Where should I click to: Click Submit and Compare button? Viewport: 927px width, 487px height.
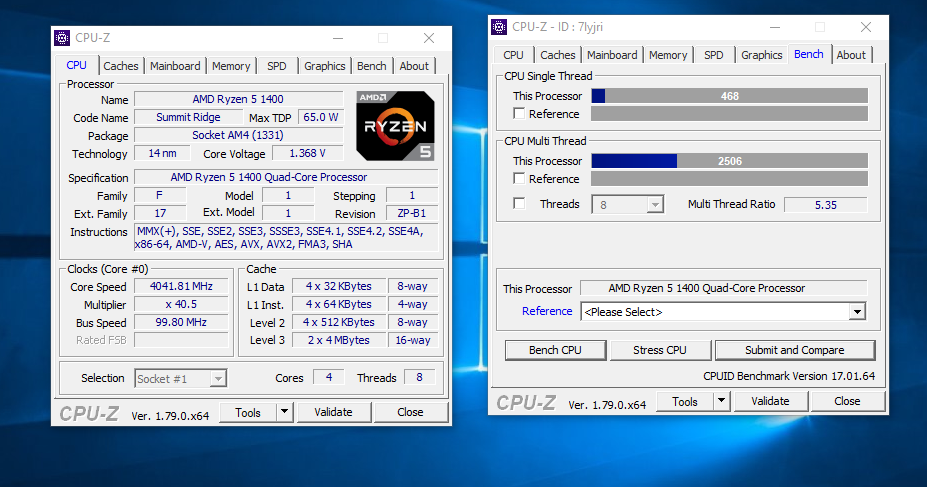tap(795, 350)
